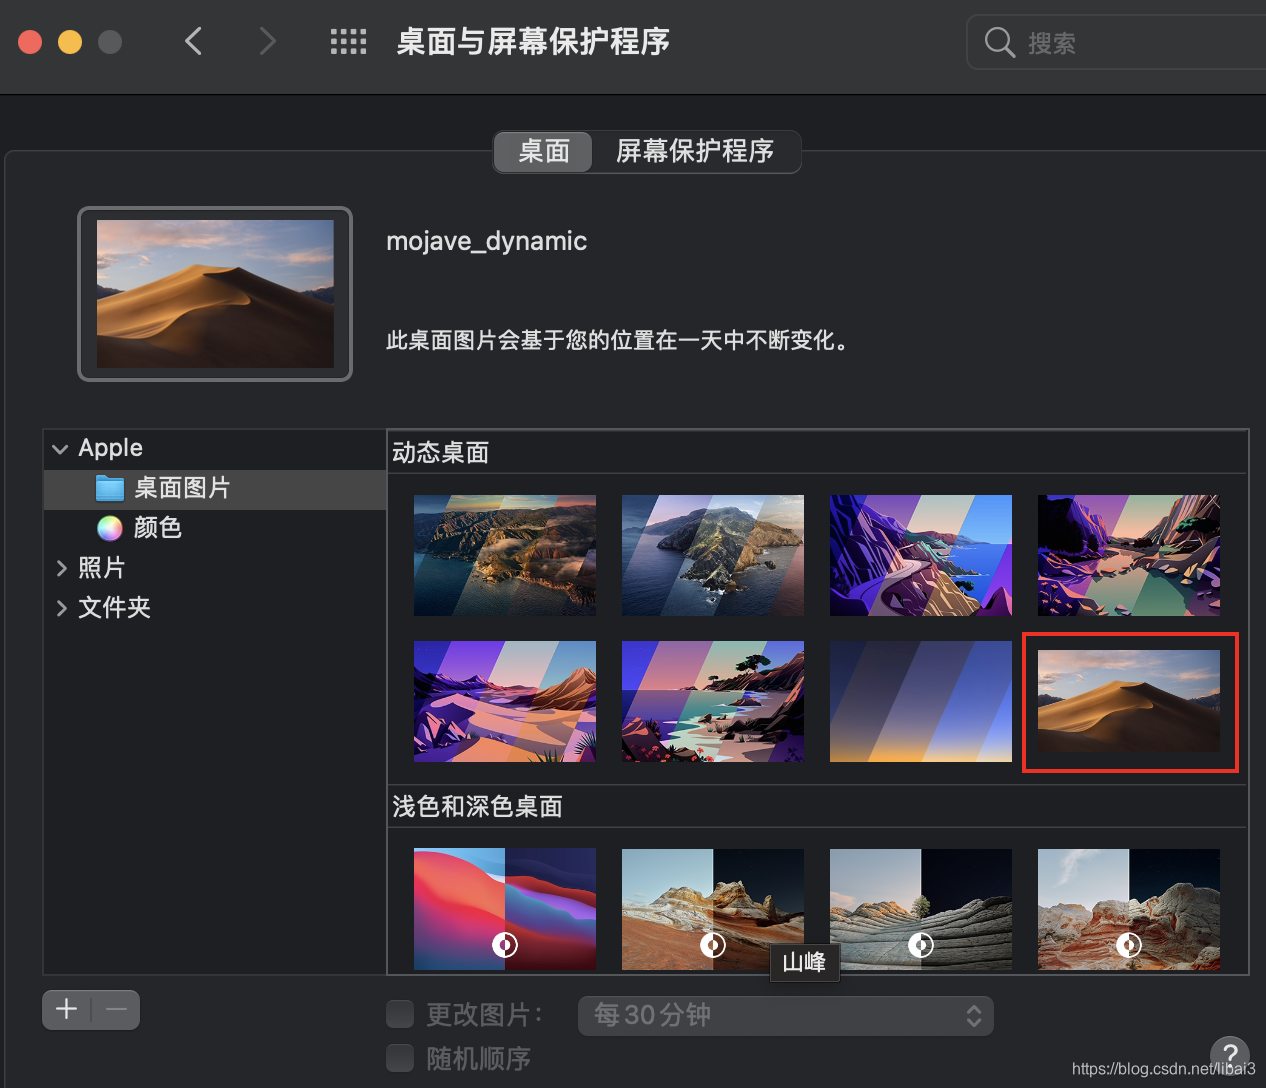Select the mojave_dynamic wallpaper thumbnail
This screenshot has width=1266, height=1088.
1129,702
